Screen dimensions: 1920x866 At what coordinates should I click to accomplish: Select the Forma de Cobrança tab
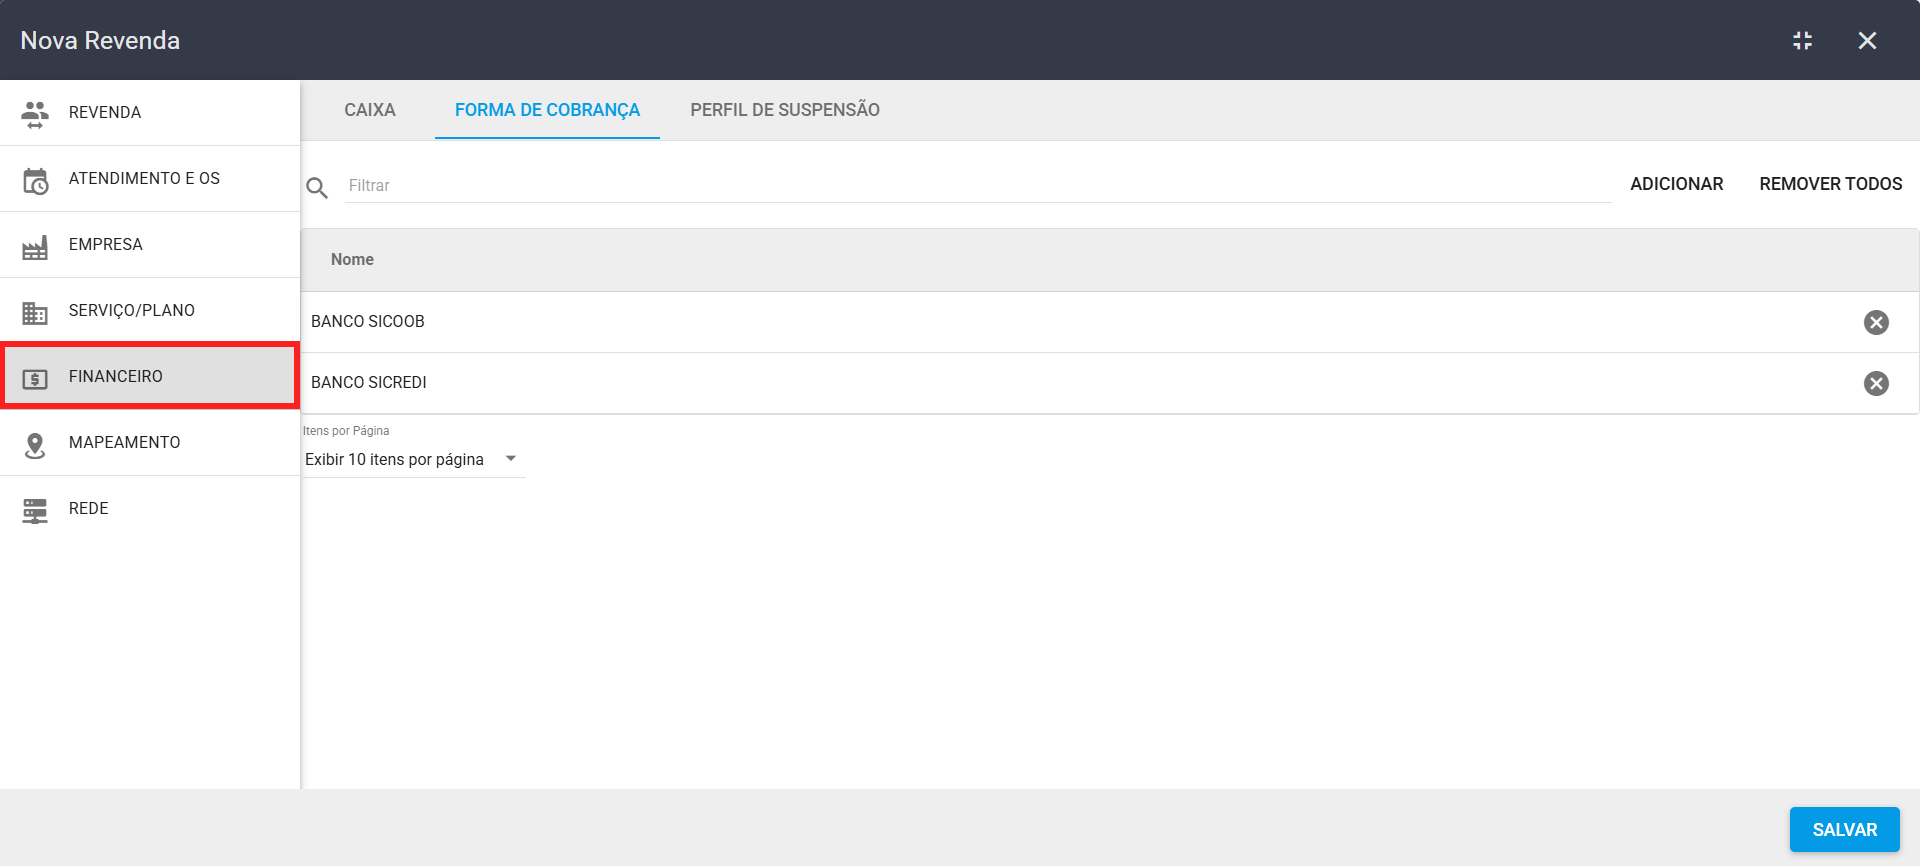(547, 110)
